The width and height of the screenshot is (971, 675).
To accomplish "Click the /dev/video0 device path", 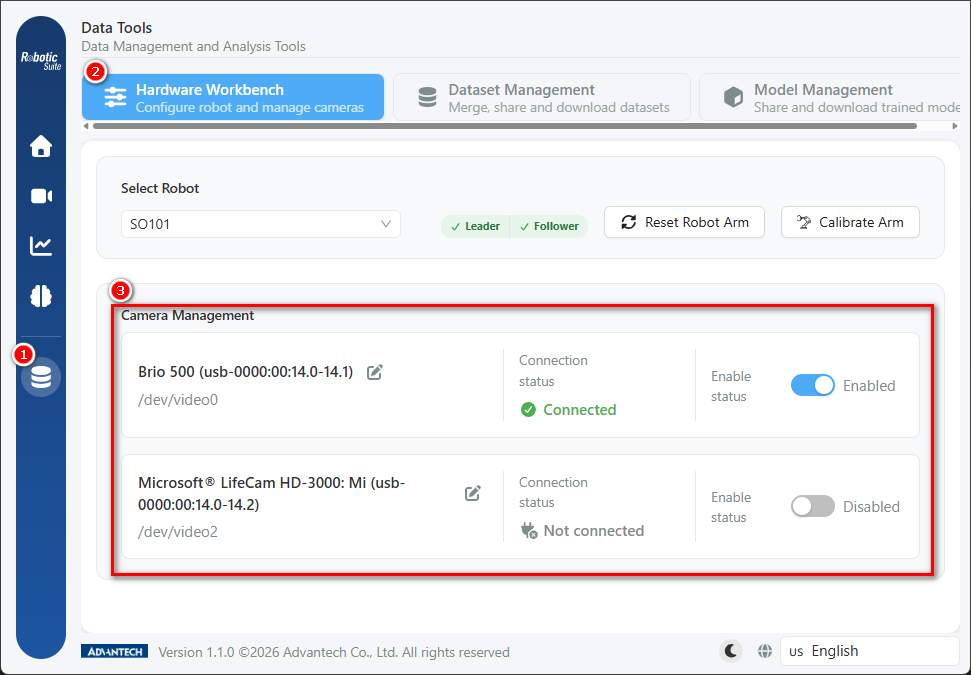I will pyautogui.click(x=178, y=400).
